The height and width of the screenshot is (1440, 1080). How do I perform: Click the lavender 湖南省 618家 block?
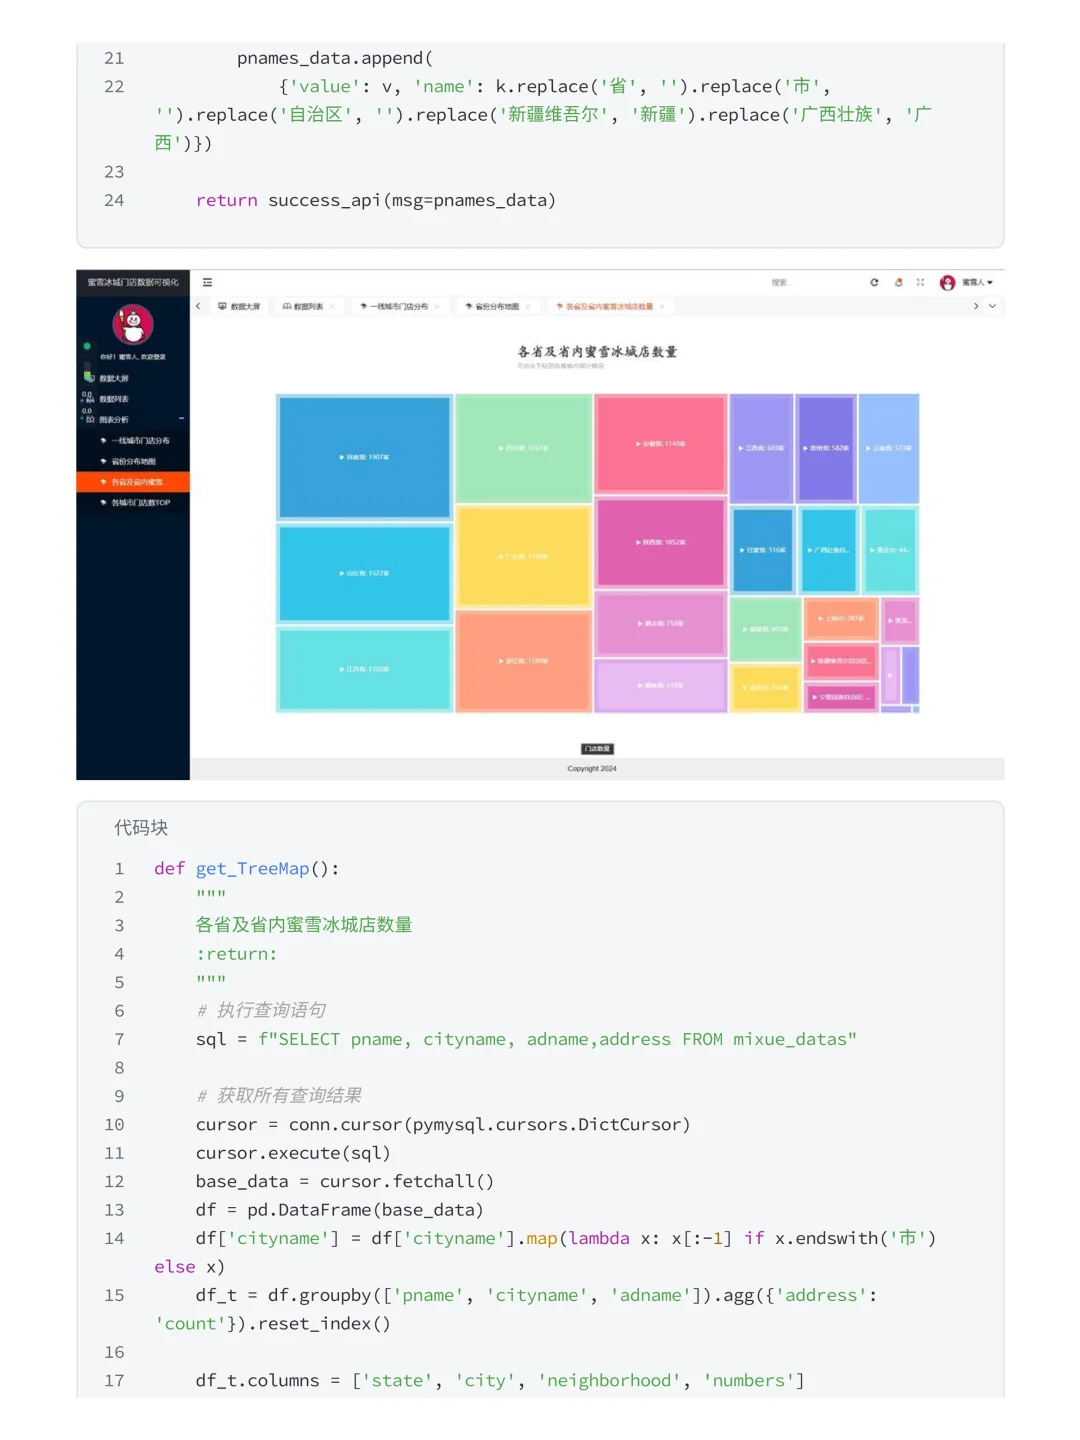click(660, 685)
